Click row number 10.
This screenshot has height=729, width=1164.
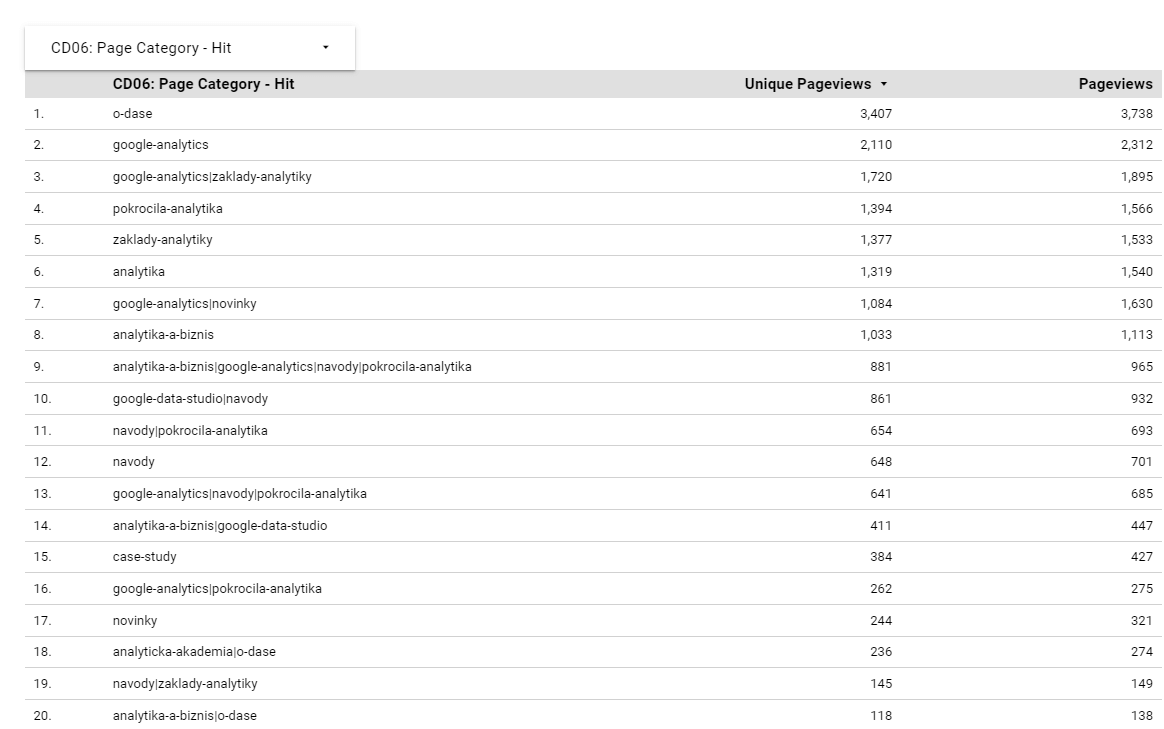click(42, 399)
